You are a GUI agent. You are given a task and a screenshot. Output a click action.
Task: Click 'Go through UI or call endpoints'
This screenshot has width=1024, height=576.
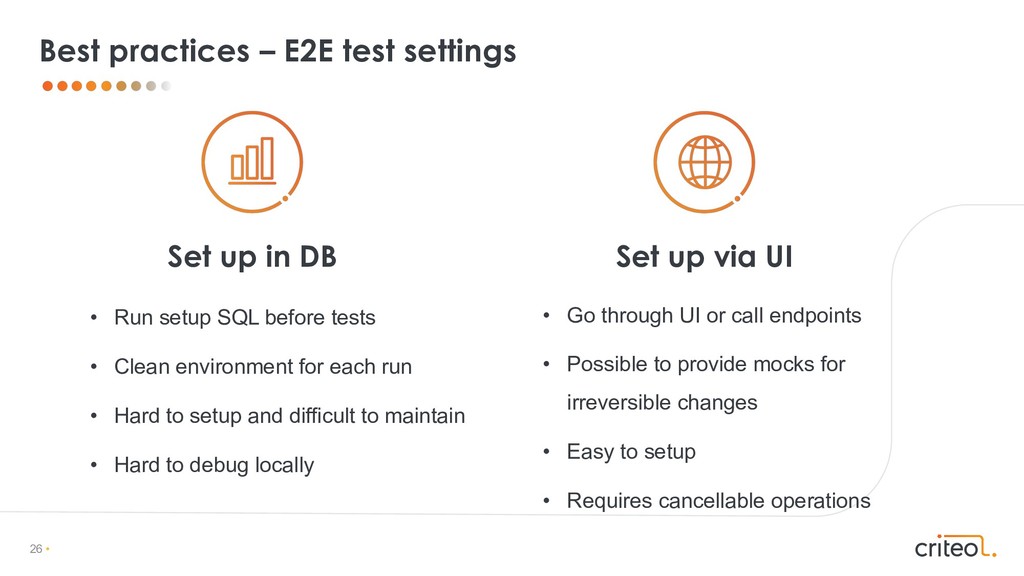[x=713, y=316]
